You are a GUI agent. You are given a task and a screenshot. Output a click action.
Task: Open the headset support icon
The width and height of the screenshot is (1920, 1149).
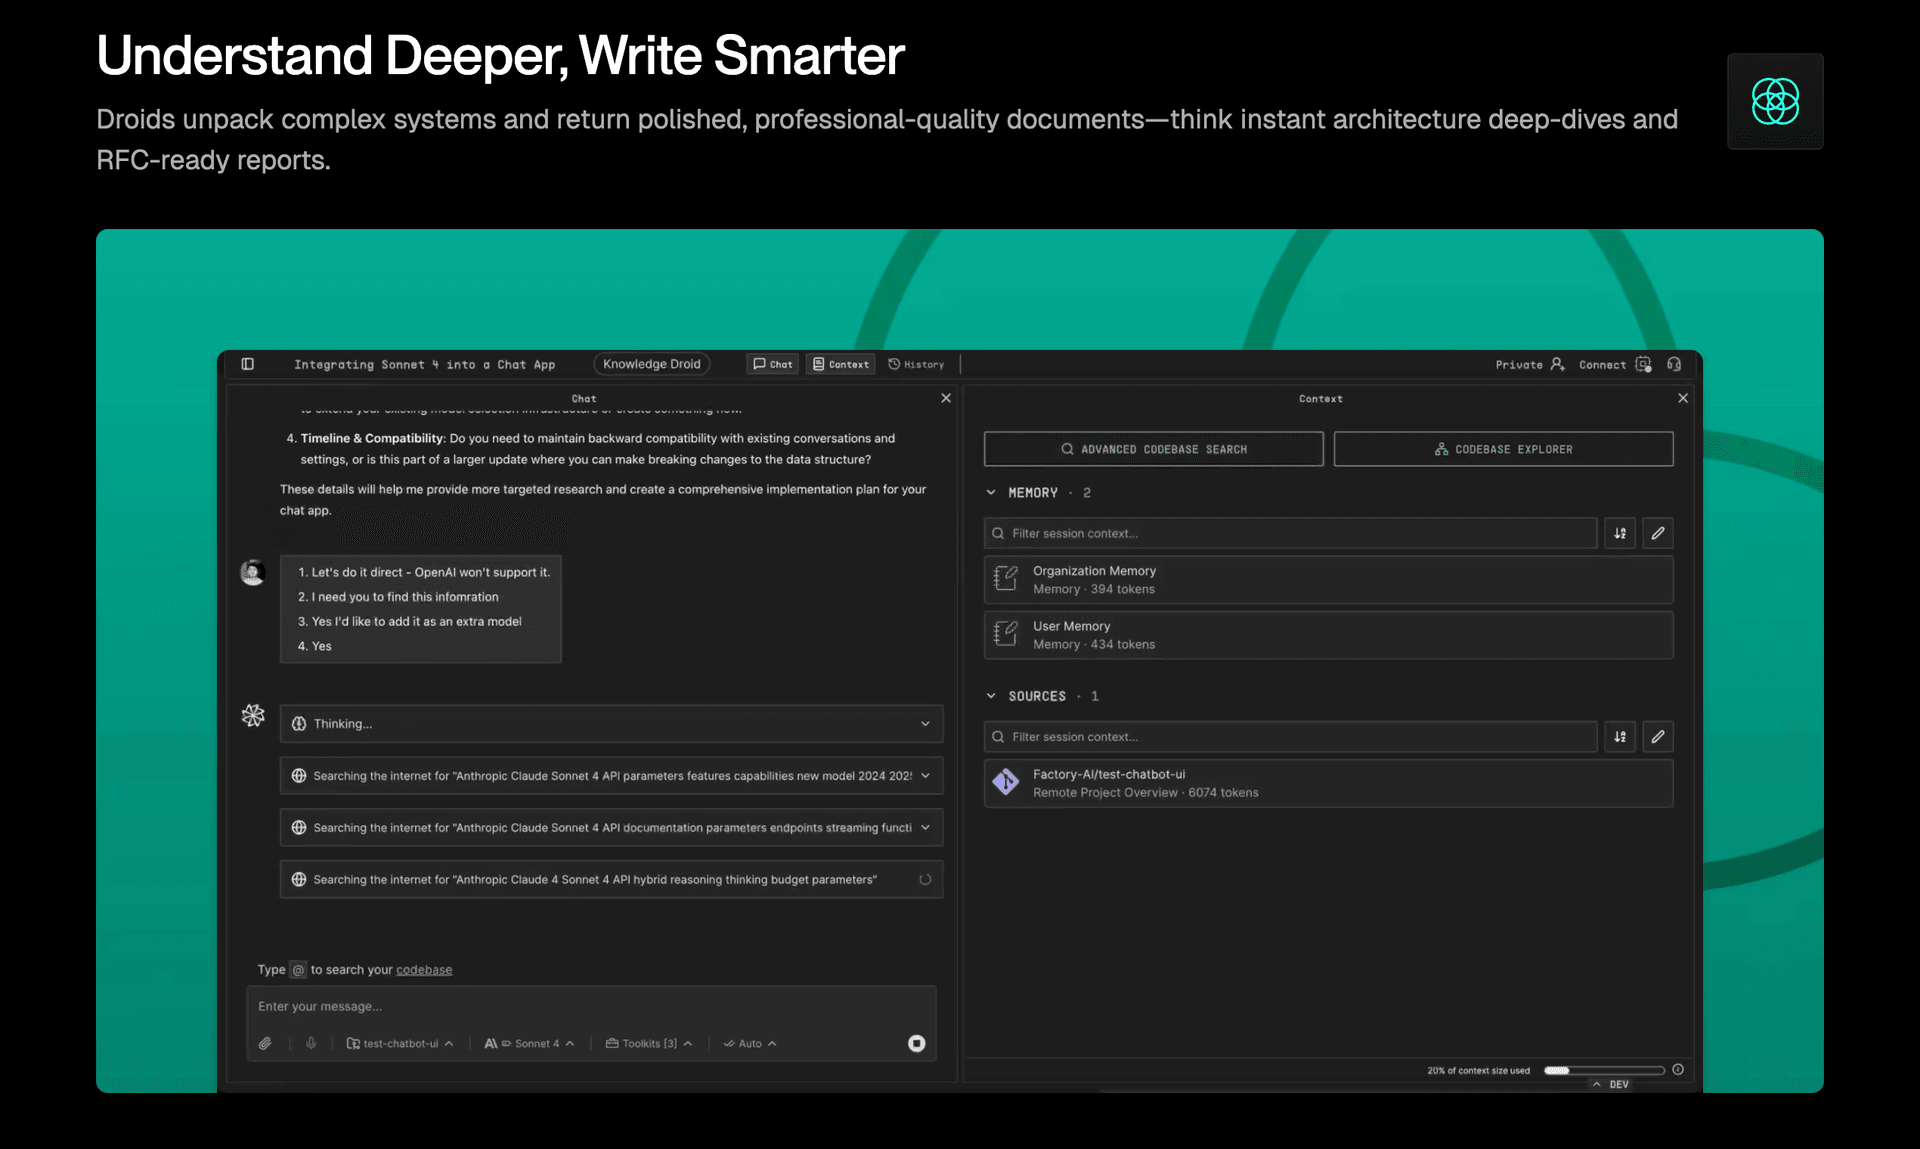click(x=1674, y=364)
